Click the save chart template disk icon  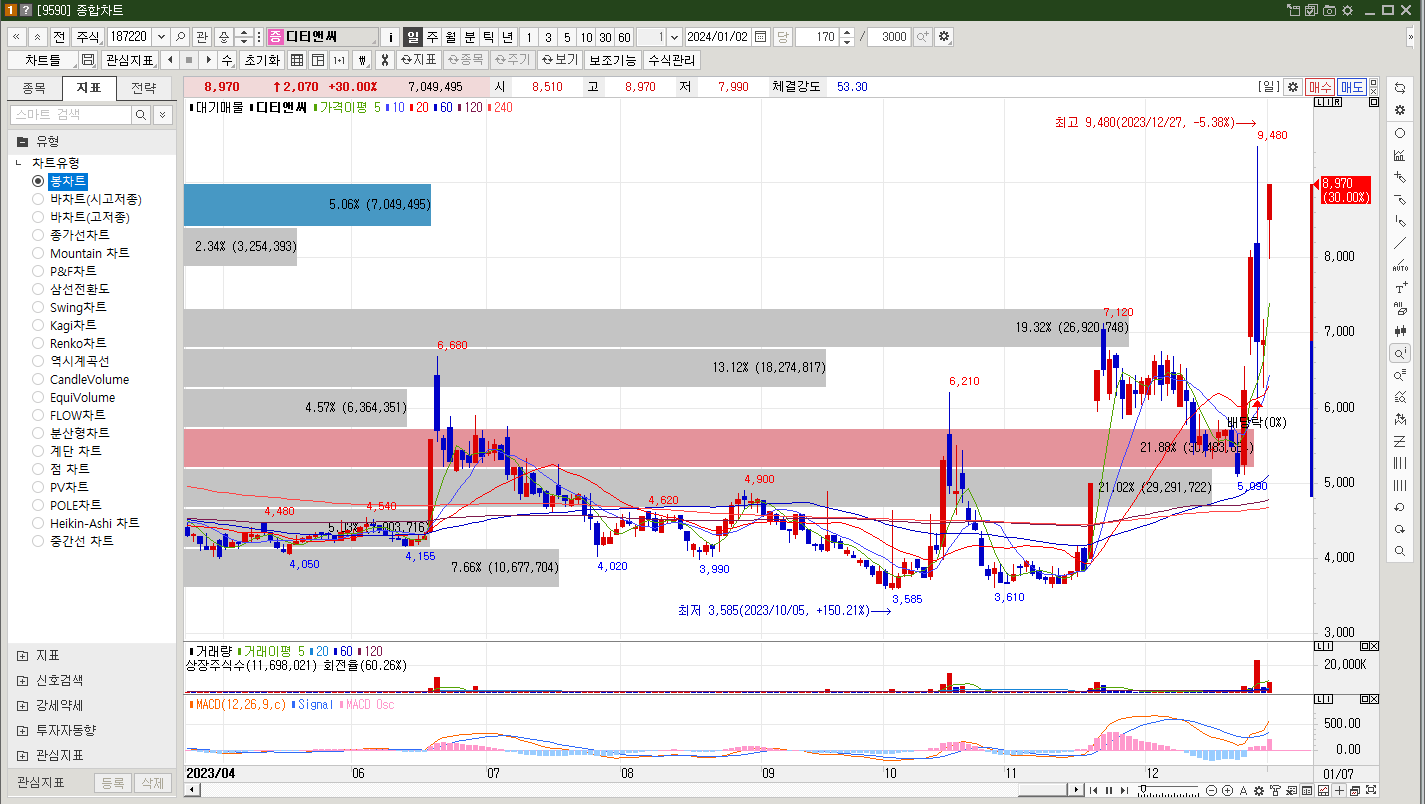point(88,60)
